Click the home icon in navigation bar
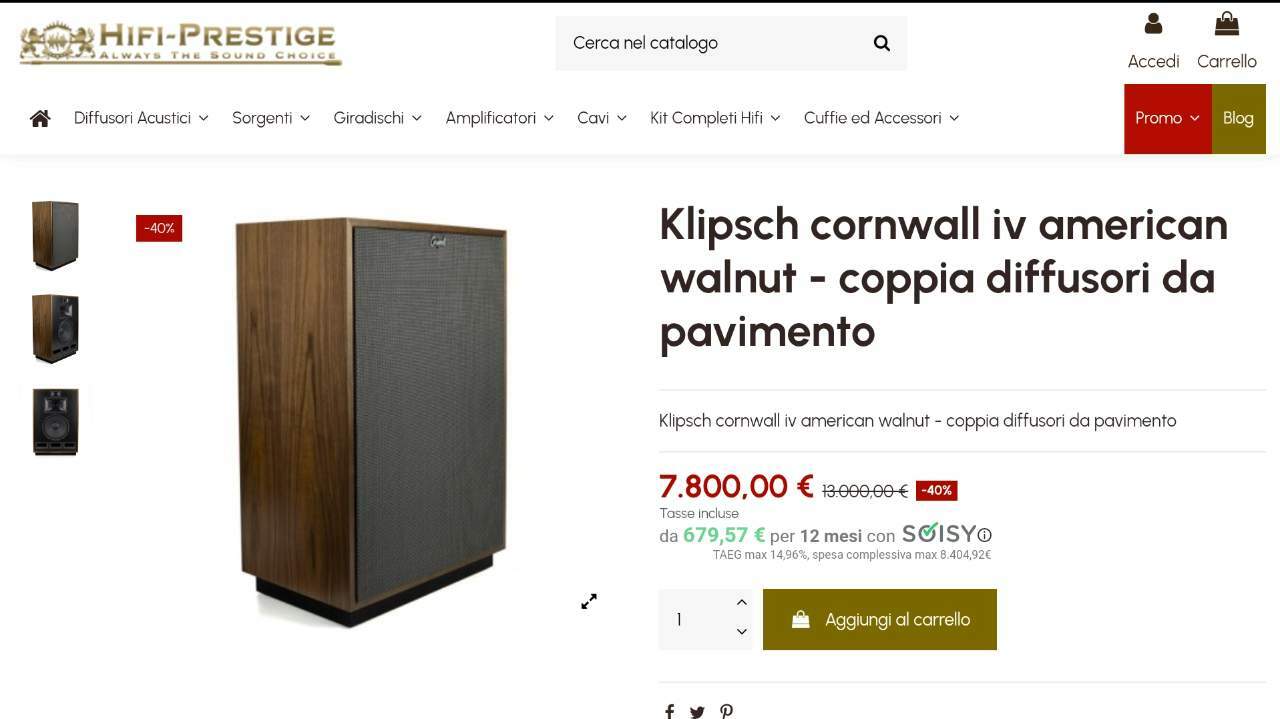 tap(40, 118)
